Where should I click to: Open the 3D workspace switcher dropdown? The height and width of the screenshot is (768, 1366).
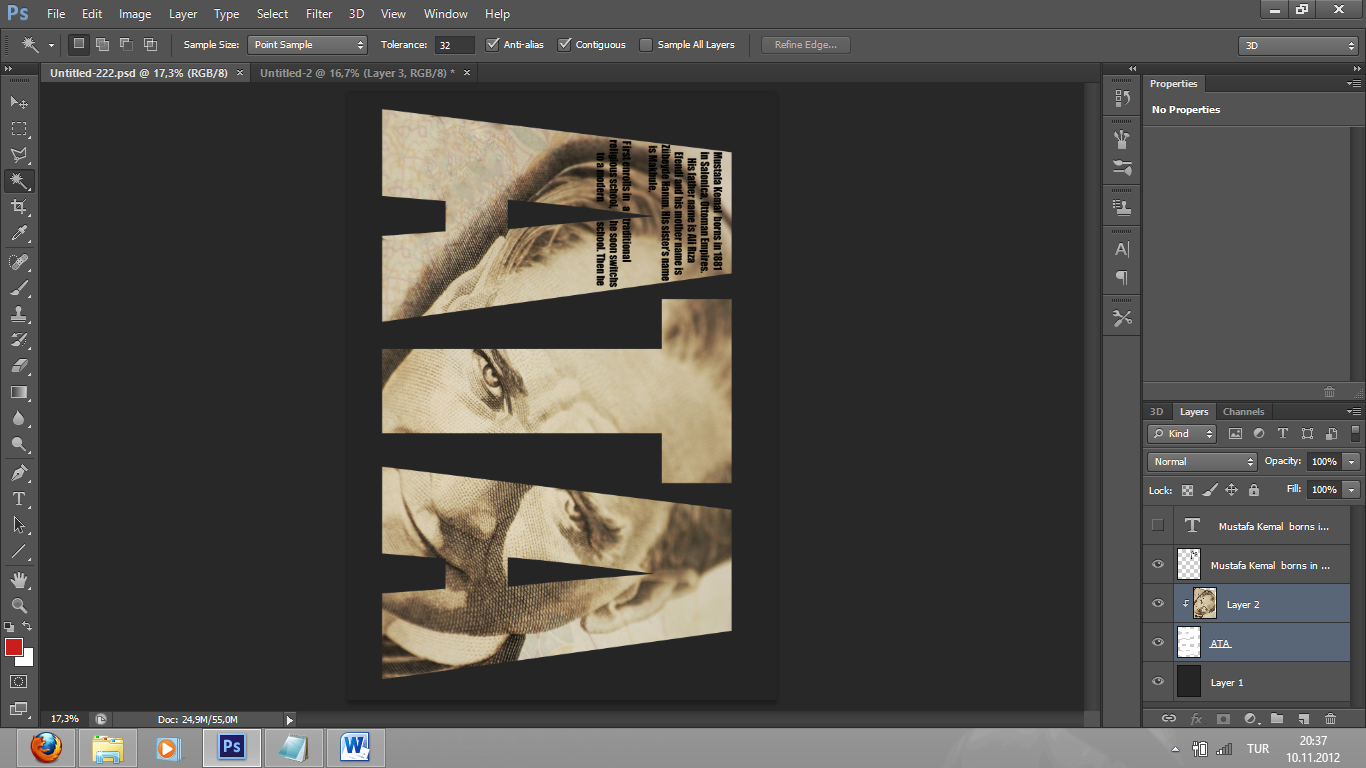pyautogui.click(x=1298, y=46)
